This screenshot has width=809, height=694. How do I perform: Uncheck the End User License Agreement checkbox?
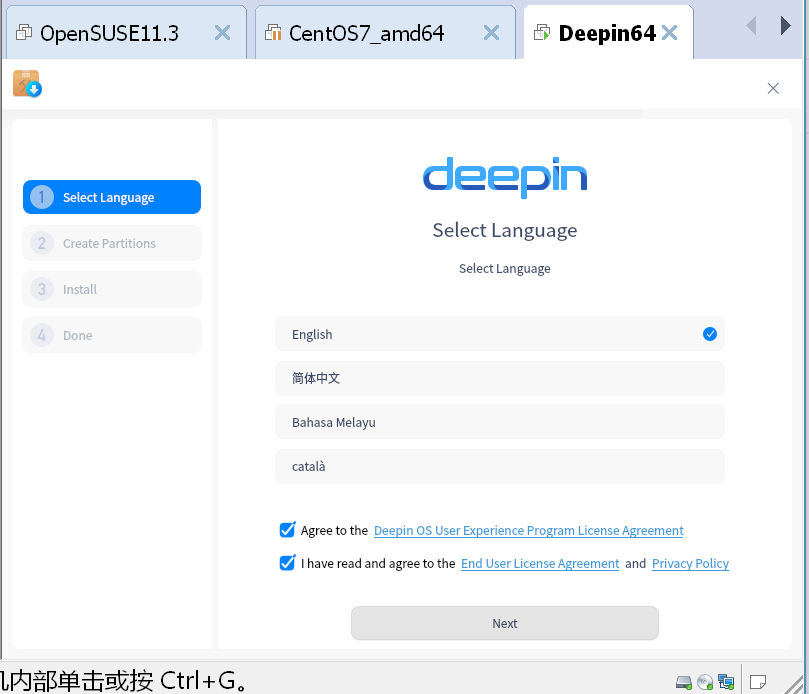pyautogui.click(x=287, y=563)
